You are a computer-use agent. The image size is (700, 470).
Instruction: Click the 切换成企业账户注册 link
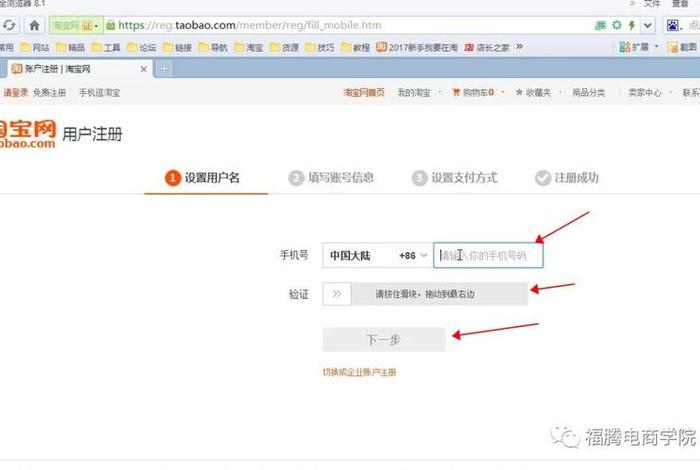[x=359, y=372]
